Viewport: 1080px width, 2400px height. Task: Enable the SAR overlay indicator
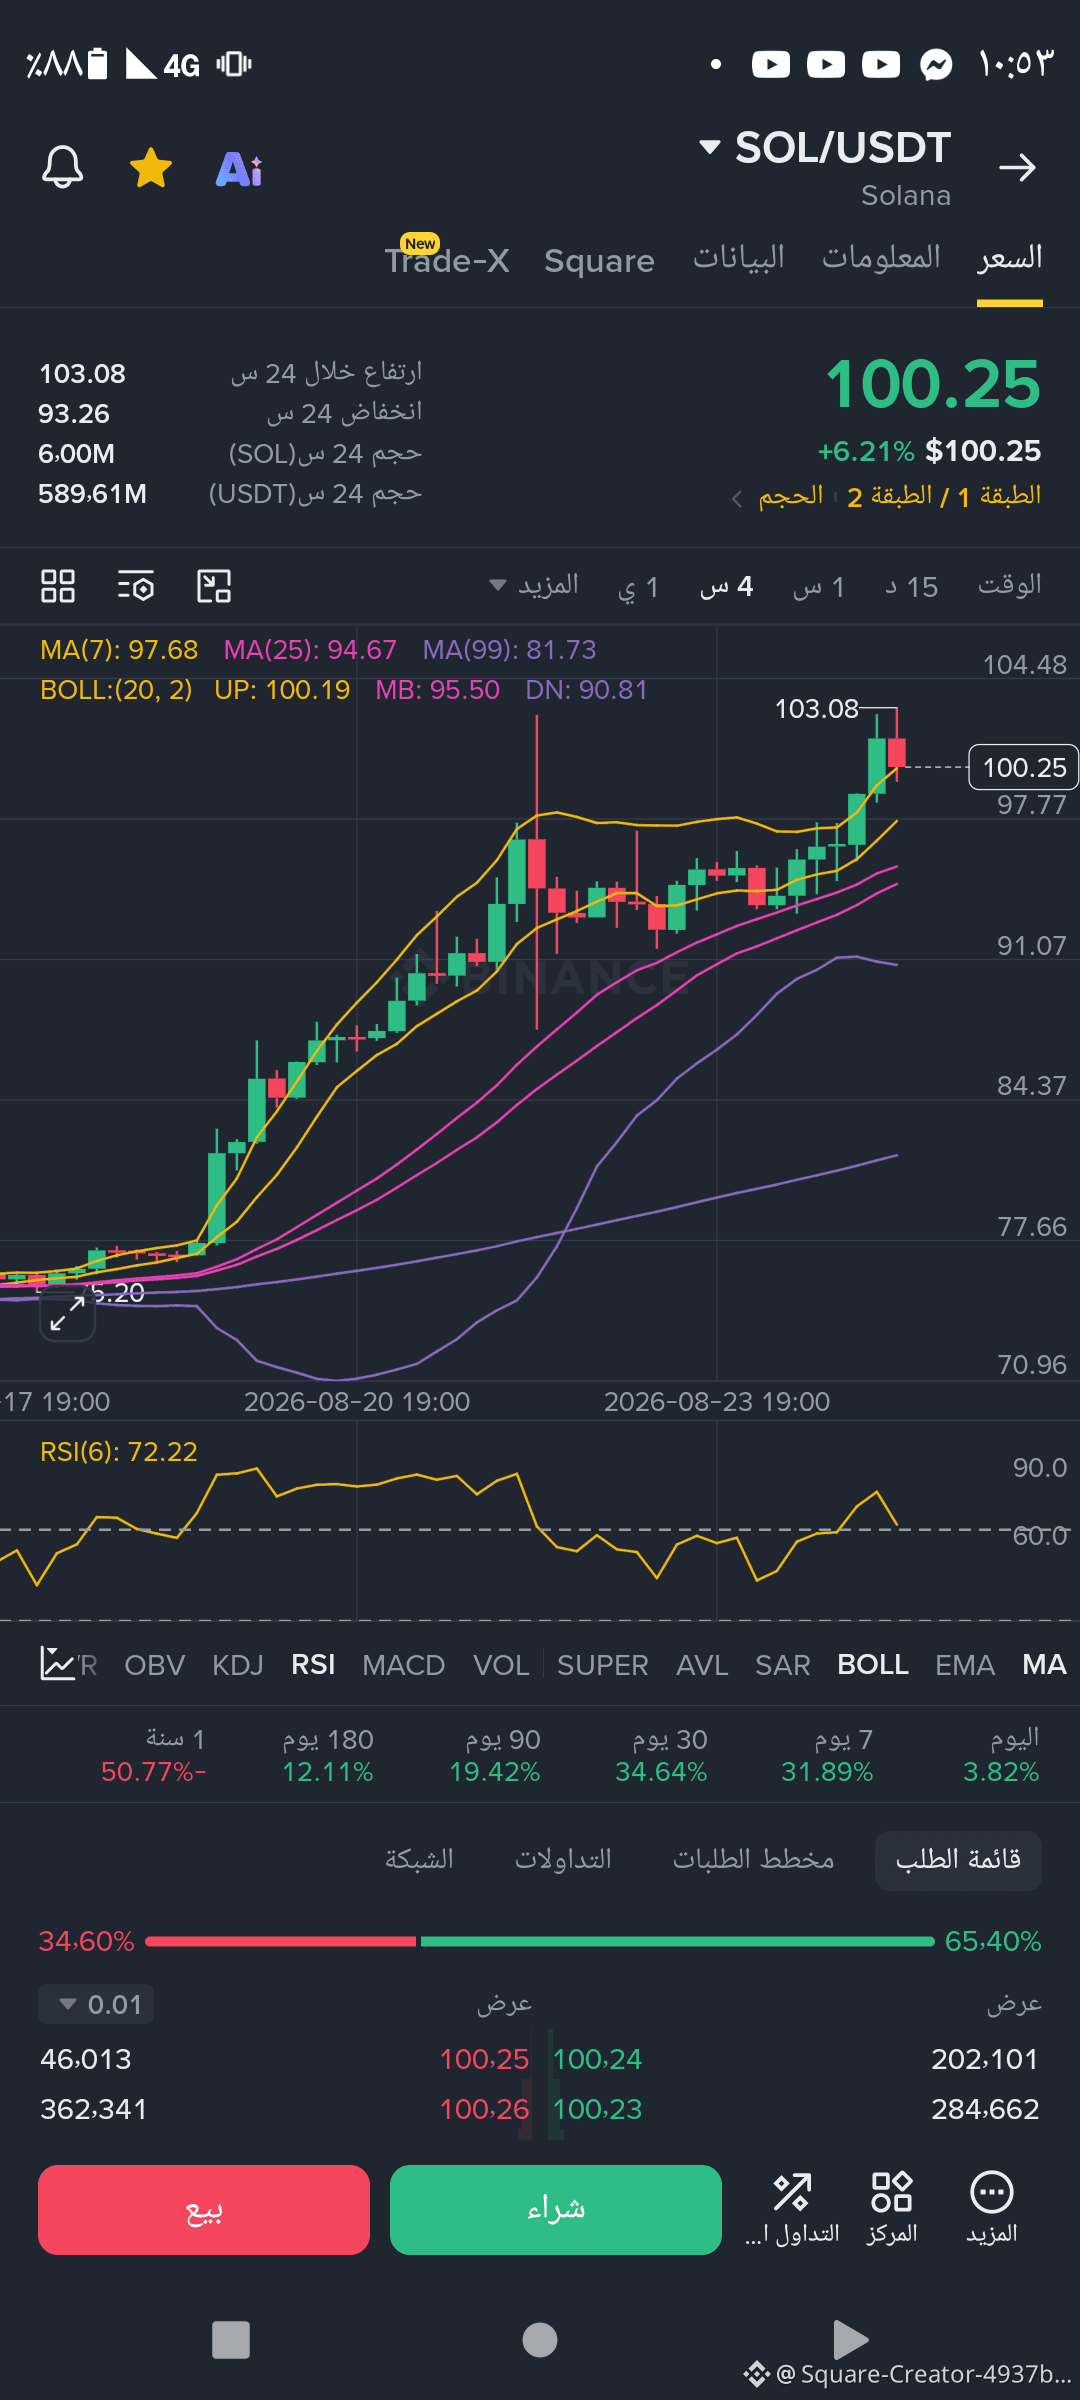coord(783,1665)
